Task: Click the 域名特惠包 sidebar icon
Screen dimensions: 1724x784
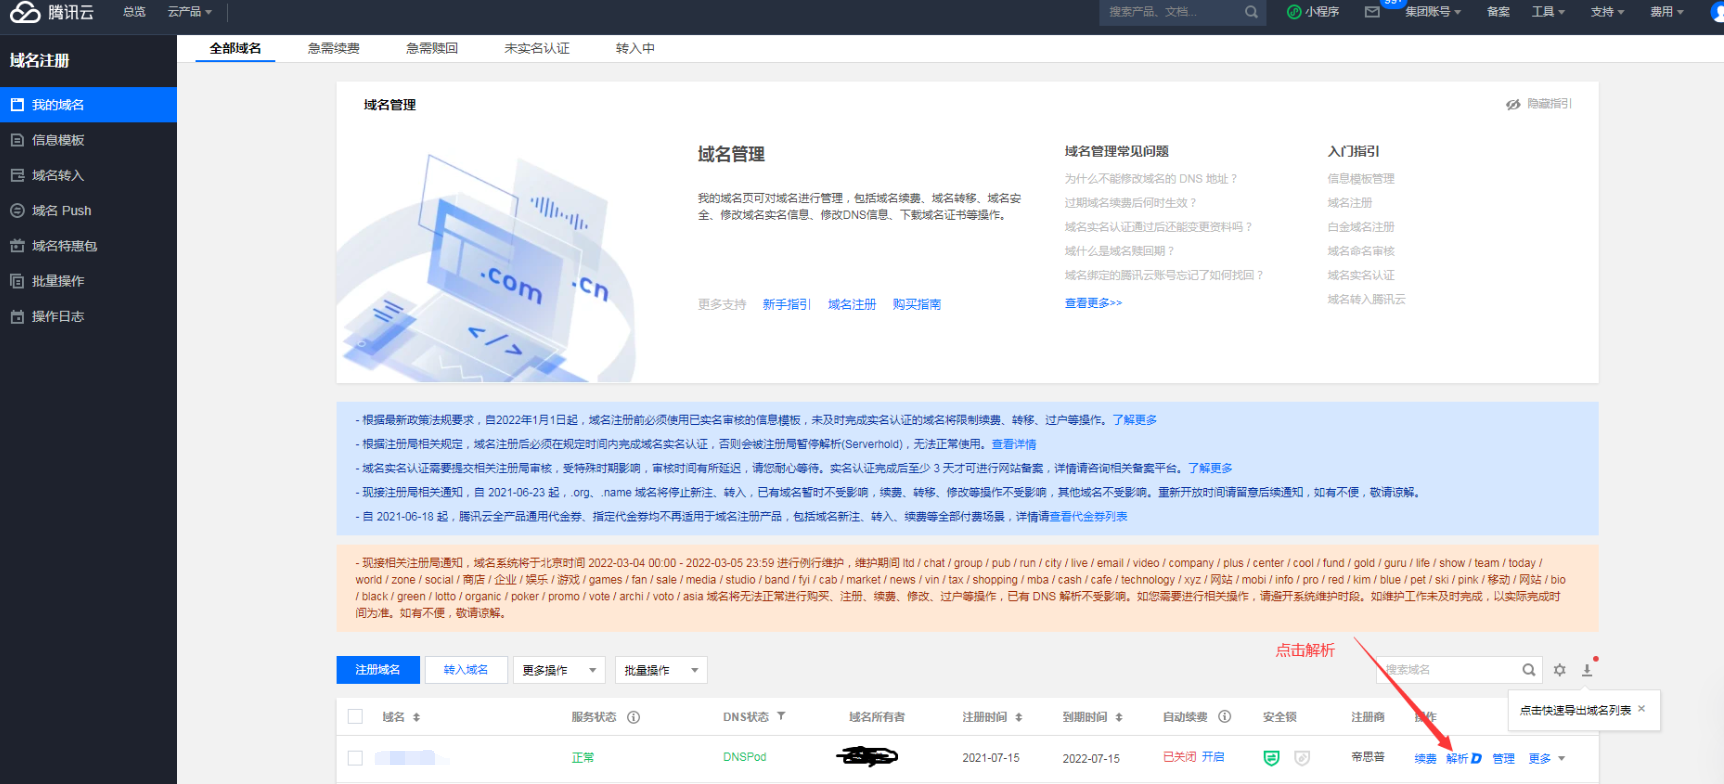Action: click(17, 246)
